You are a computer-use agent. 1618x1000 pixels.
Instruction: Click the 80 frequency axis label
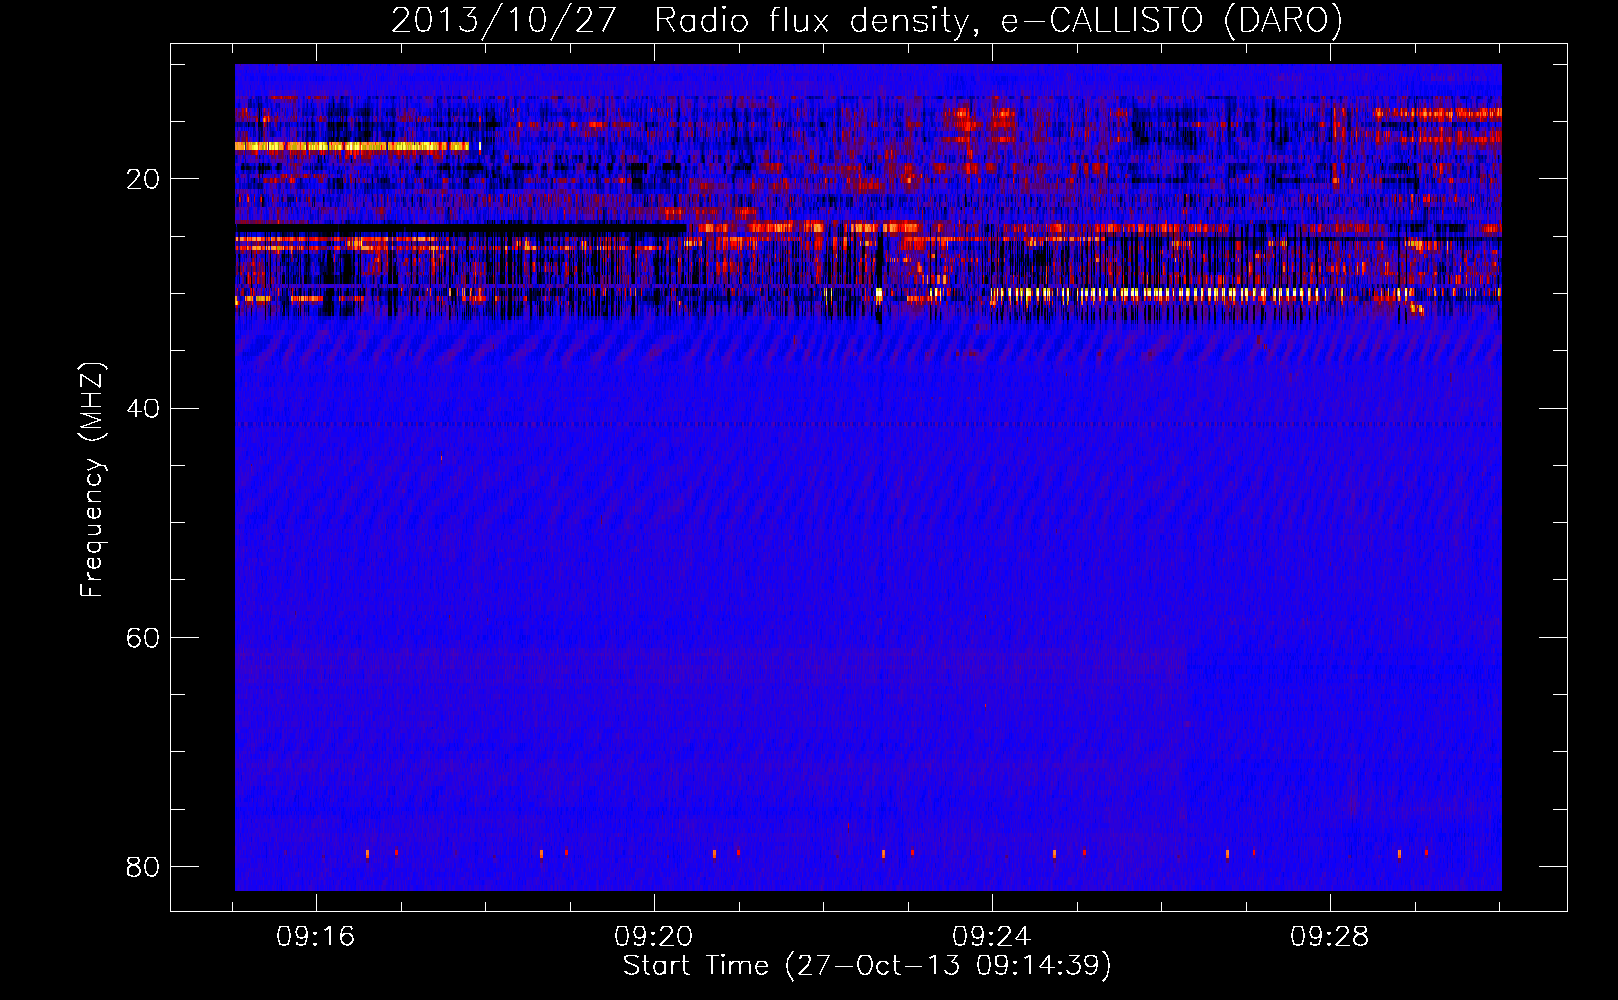[142, 867]
